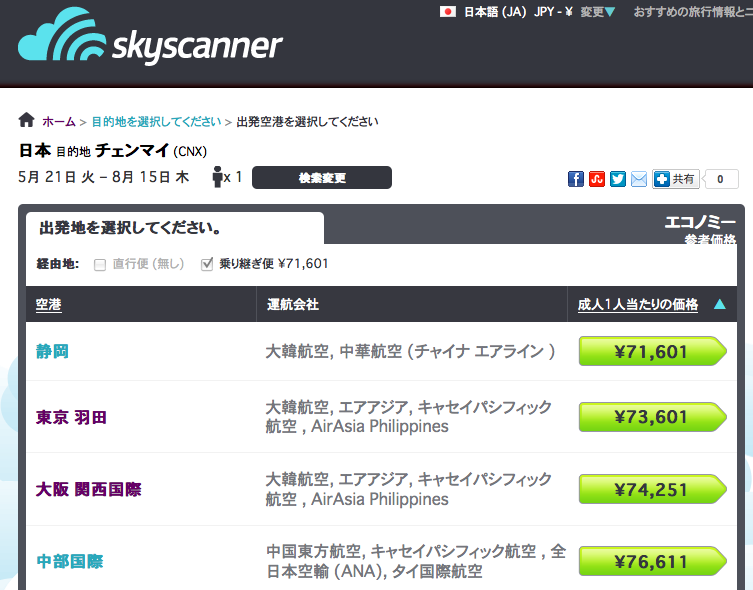The width and height of the screenshot is (753, 590).
Task: Click the ¥73,601 price button
Action: point(652,417)
